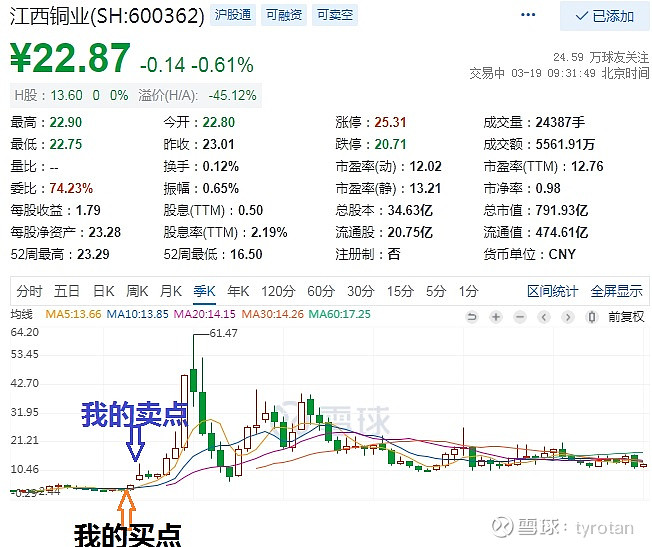Click the 可融资 tag badge

tap(284, 16)
